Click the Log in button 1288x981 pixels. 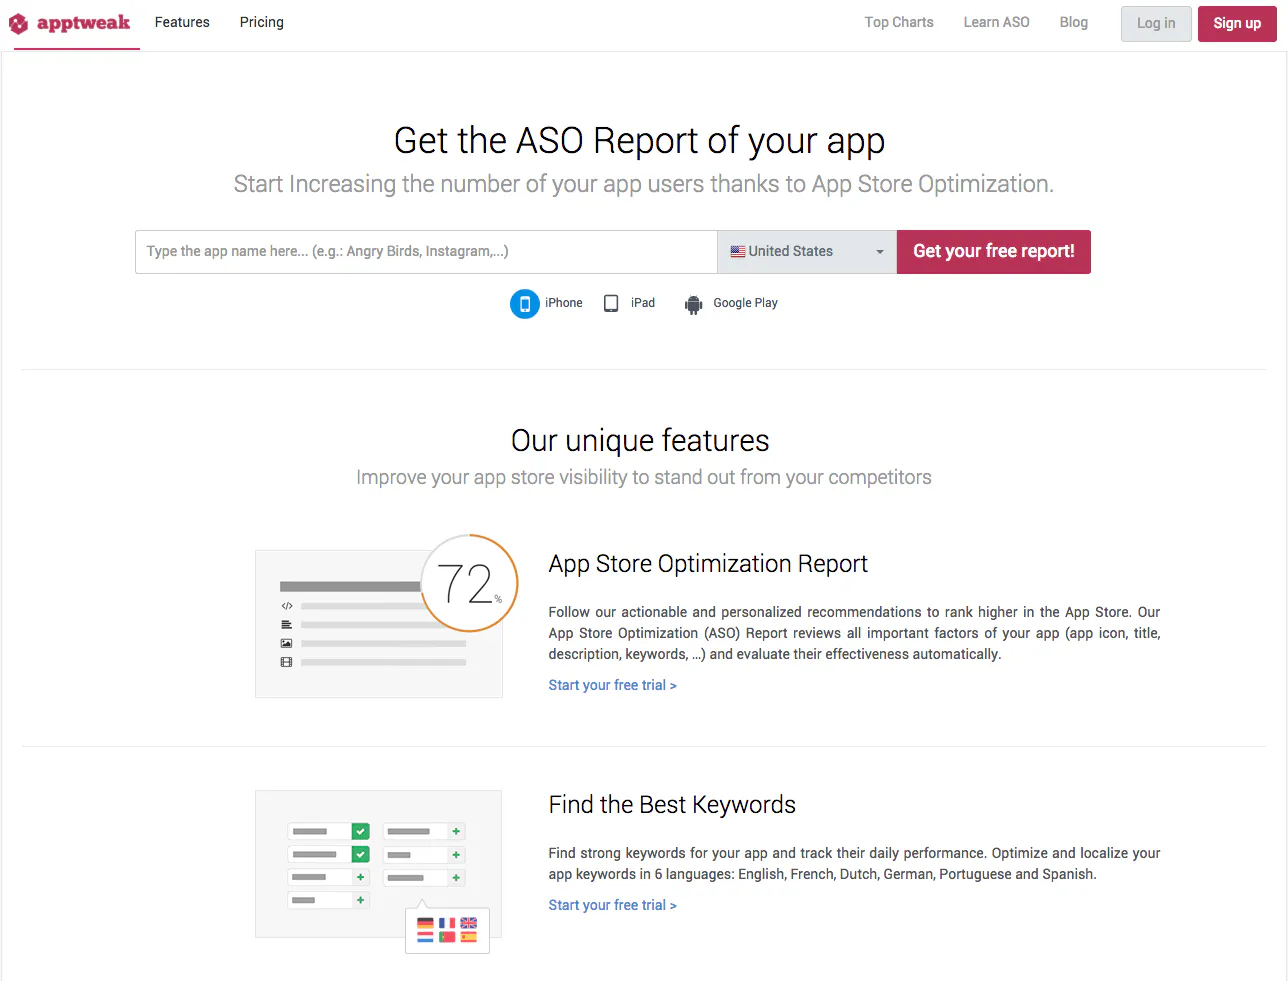[1156, 23]
